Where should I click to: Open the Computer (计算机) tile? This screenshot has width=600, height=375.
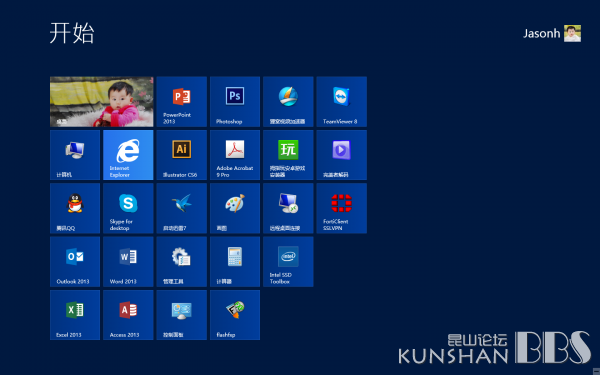75,155
